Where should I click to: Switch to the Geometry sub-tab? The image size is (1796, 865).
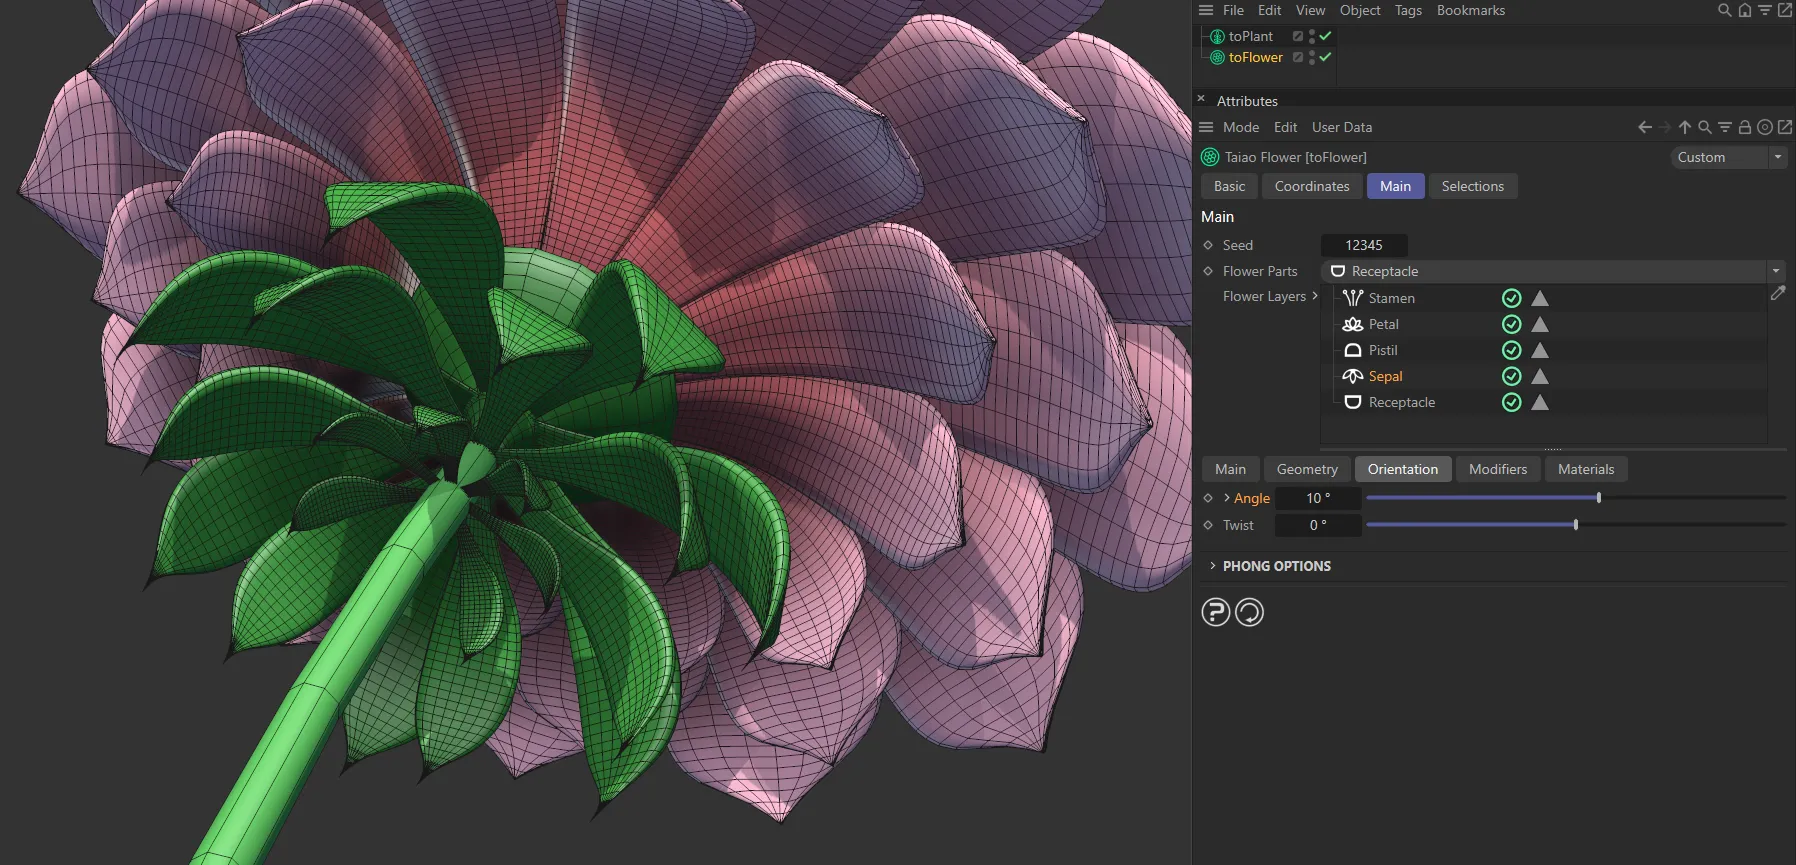1307,469
